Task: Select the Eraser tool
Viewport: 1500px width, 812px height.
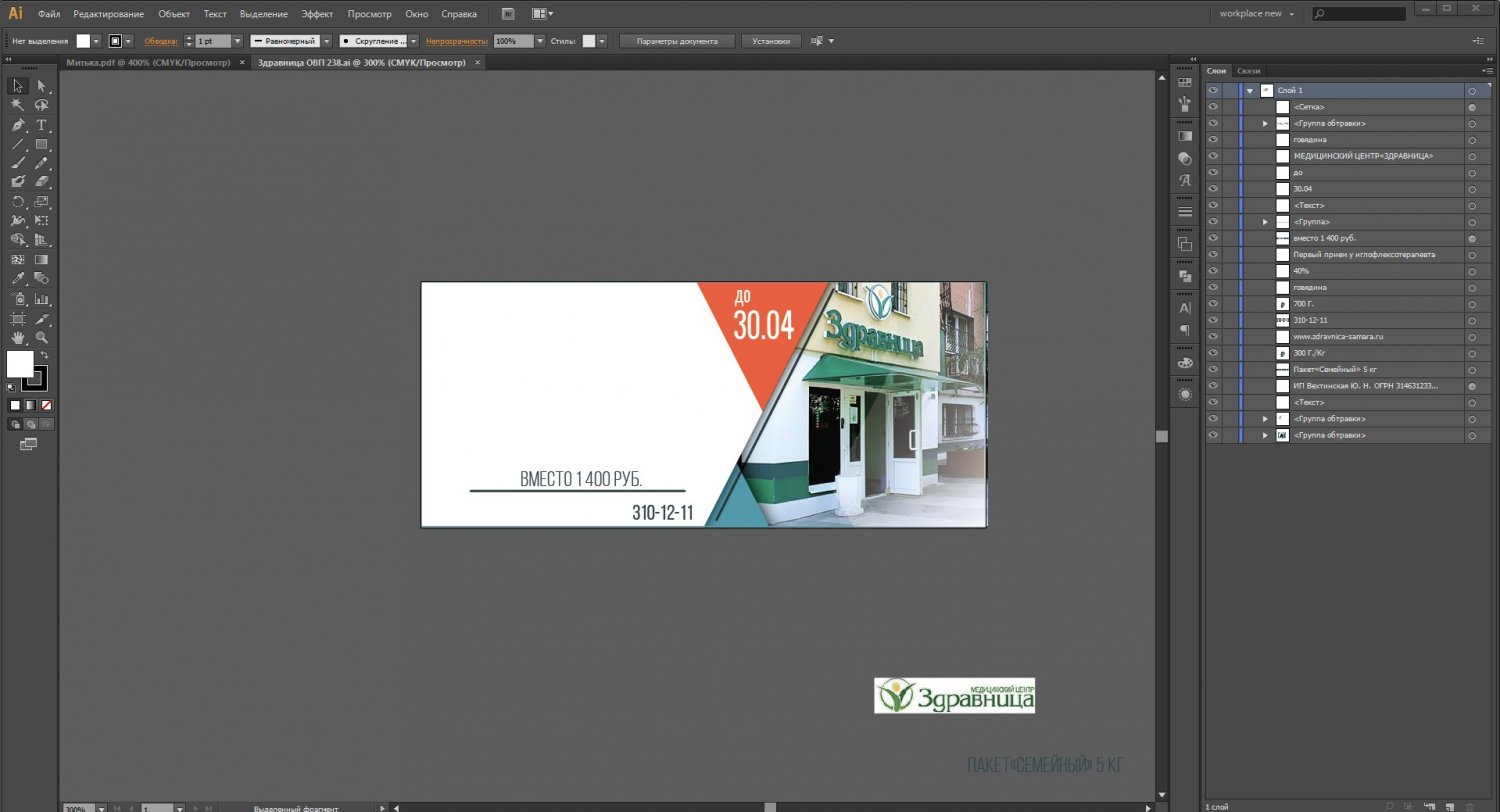Action: [x=42, y=182]
